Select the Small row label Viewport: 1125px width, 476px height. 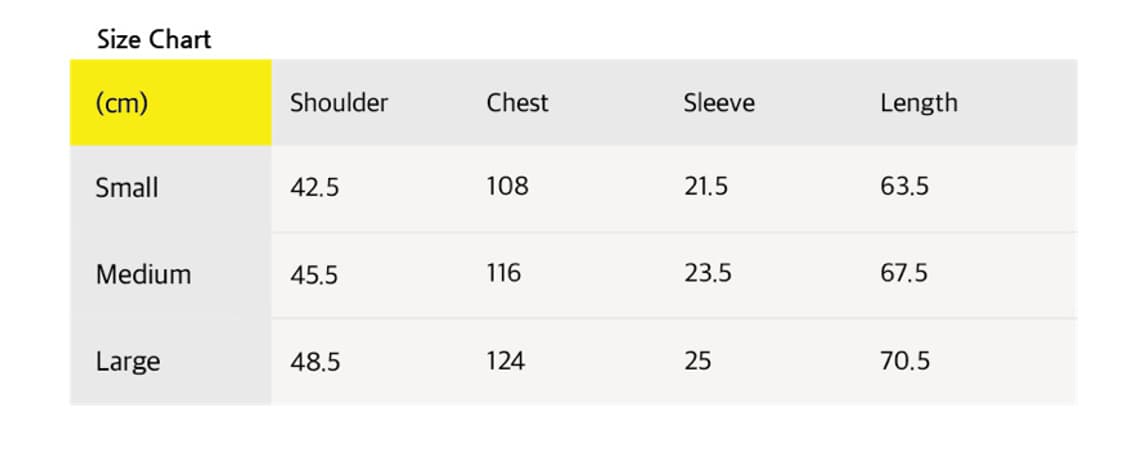(x=127, y=188)
